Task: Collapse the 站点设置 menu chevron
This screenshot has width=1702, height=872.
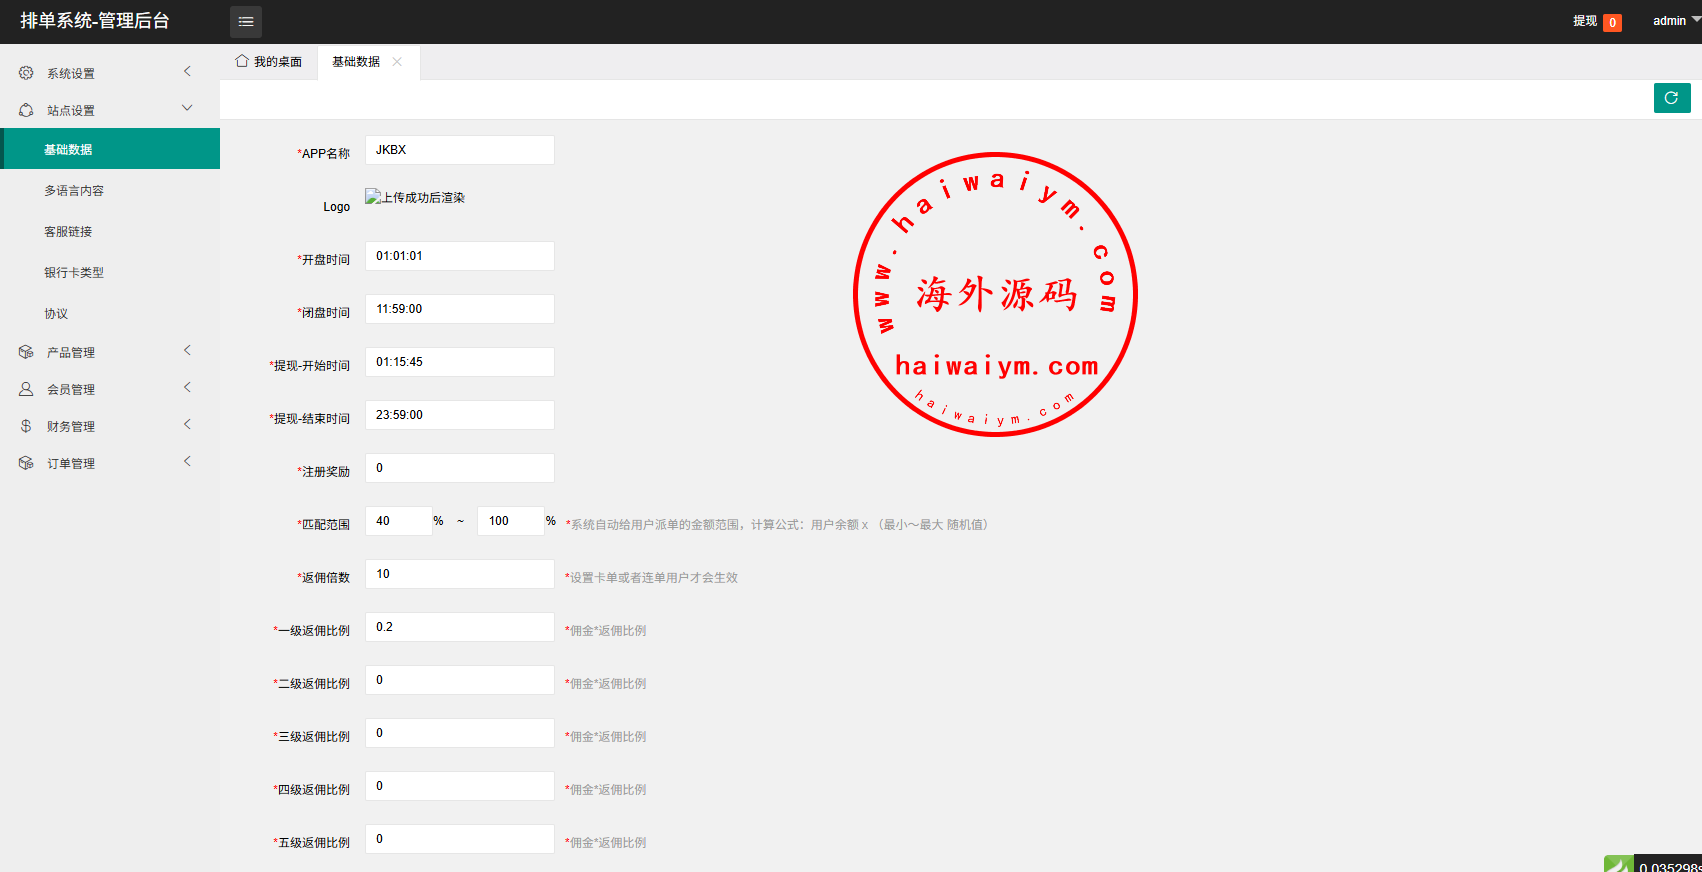Action: (187, 108)
